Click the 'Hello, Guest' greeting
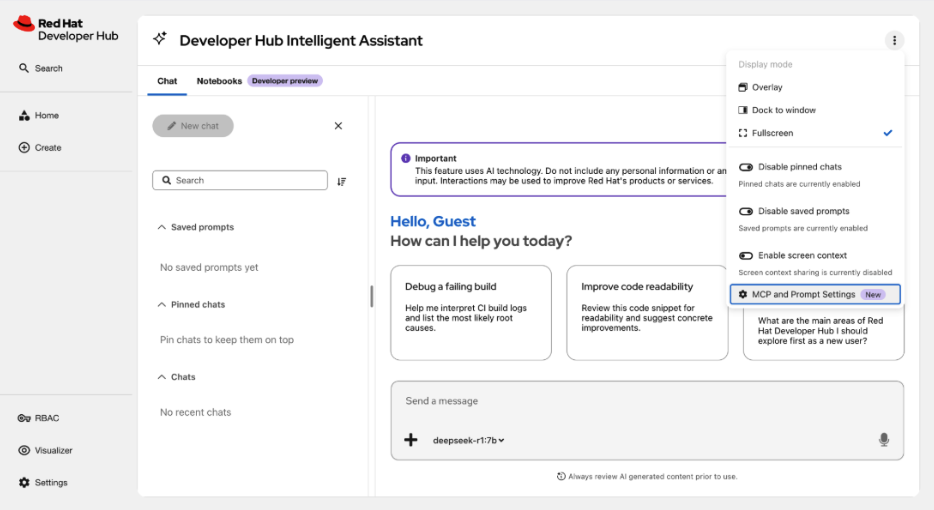The image size is (934, 510). pos(433,222)
